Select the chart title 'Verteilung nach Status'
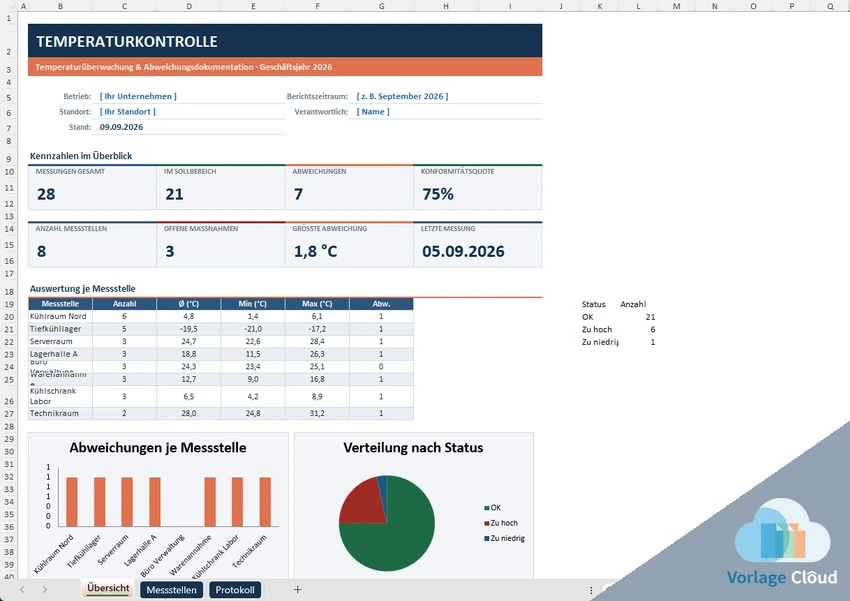This screenshot has height=601, width=850. [413, 448]
